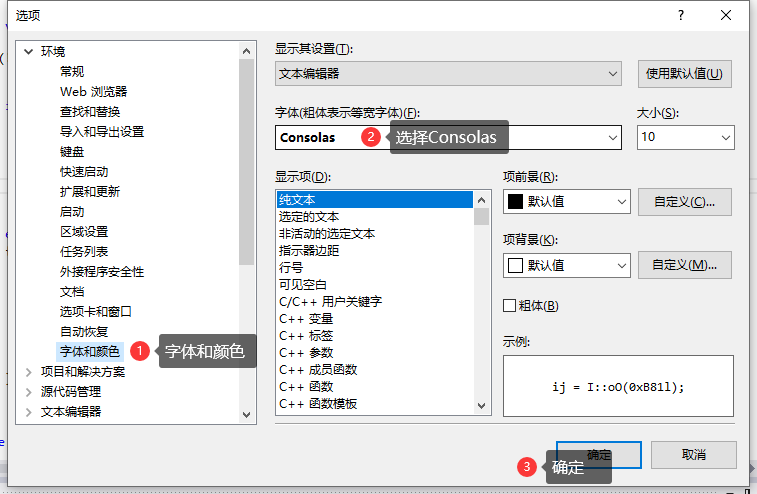Click the tree panel's up scroll arrow

pos(246,51)
